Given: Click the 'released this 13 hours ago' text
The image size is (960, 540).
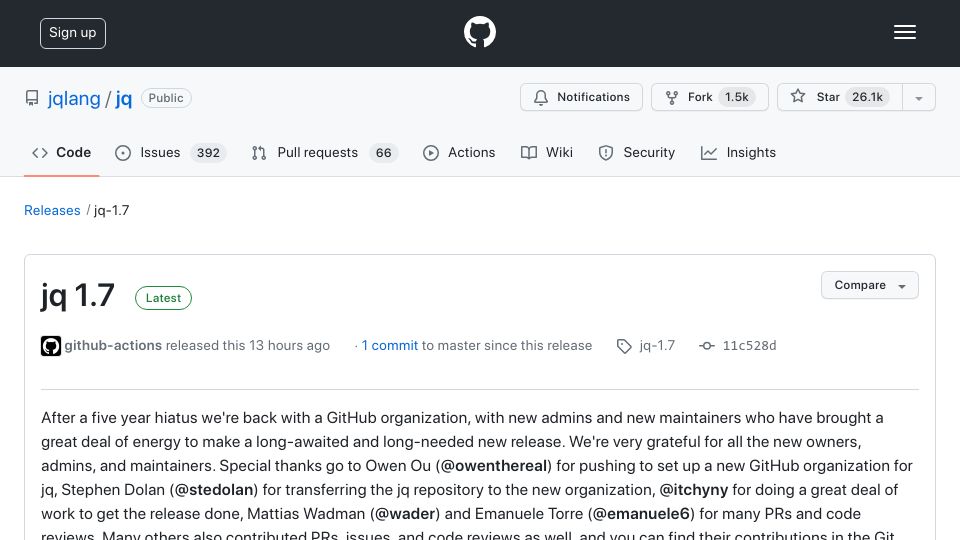Looking at the screenshot, I should point(248,345).
